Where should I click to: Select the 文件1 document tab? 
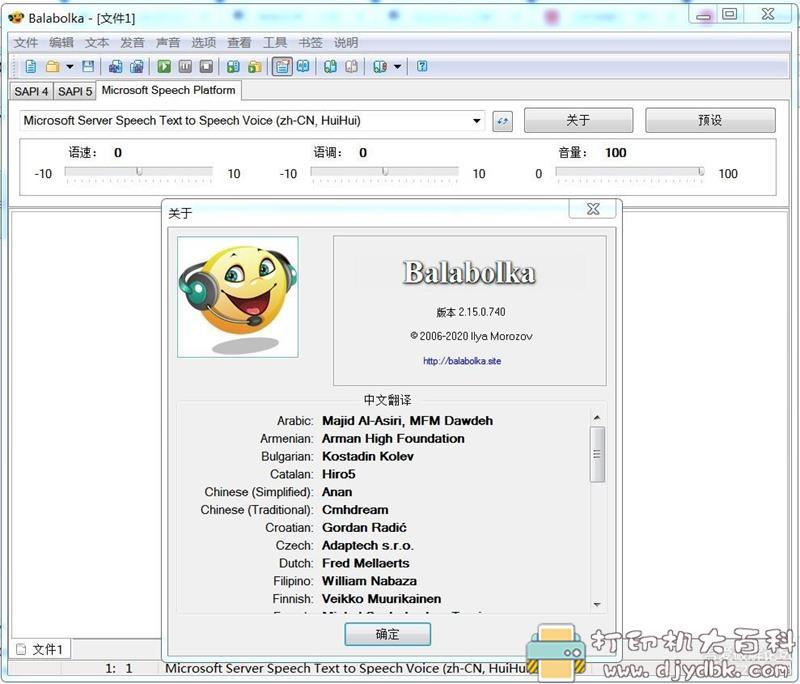[40, 649]
